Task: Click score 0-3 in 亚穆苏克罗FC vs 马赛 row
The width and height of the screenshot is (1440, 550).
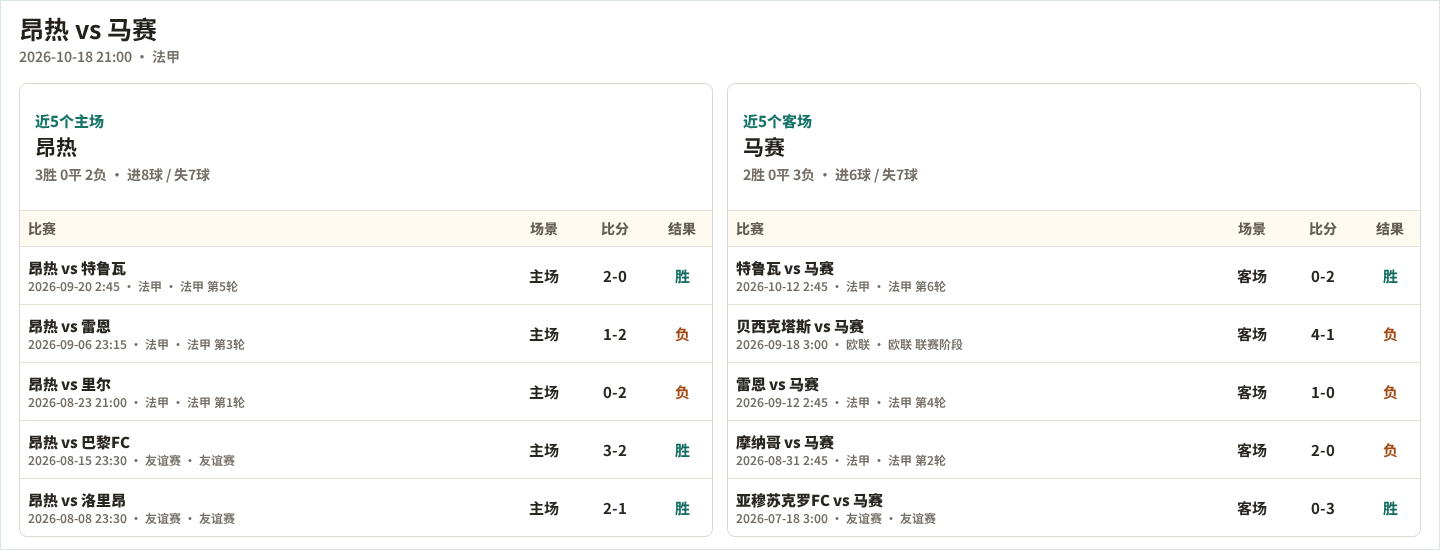Action: (x=1323, y=508)
